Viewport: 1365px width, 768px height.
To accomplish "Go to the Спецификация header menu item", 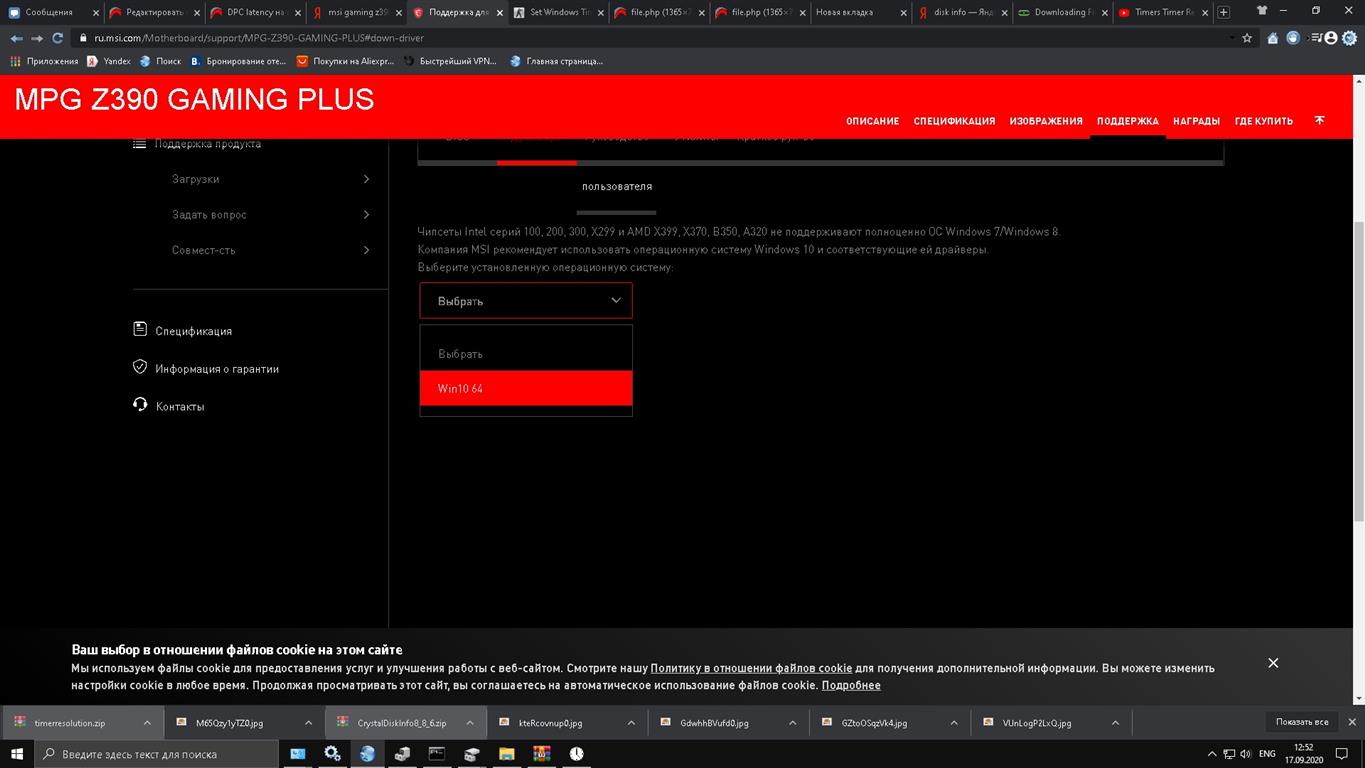I will tap(954, 121).
